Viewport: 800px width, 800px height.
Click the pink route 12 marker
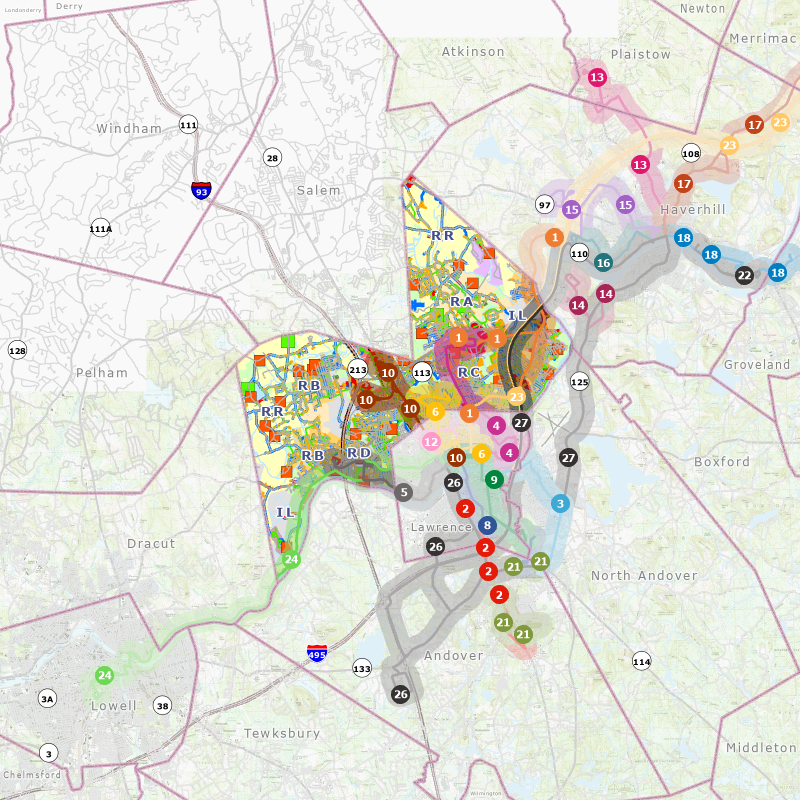[x=431, y=441]
